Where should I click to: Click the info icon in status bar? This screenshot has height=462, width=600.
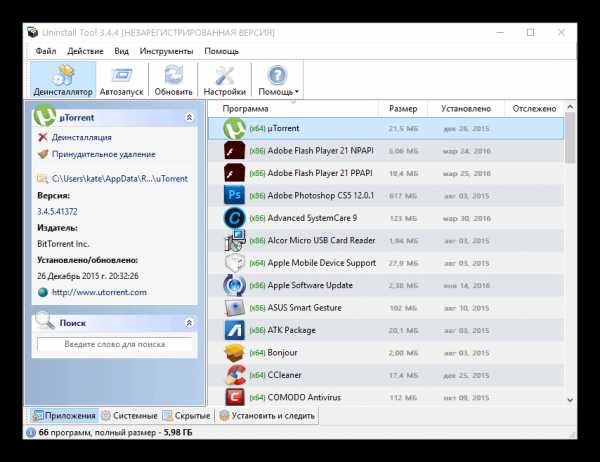coord(31,433)
